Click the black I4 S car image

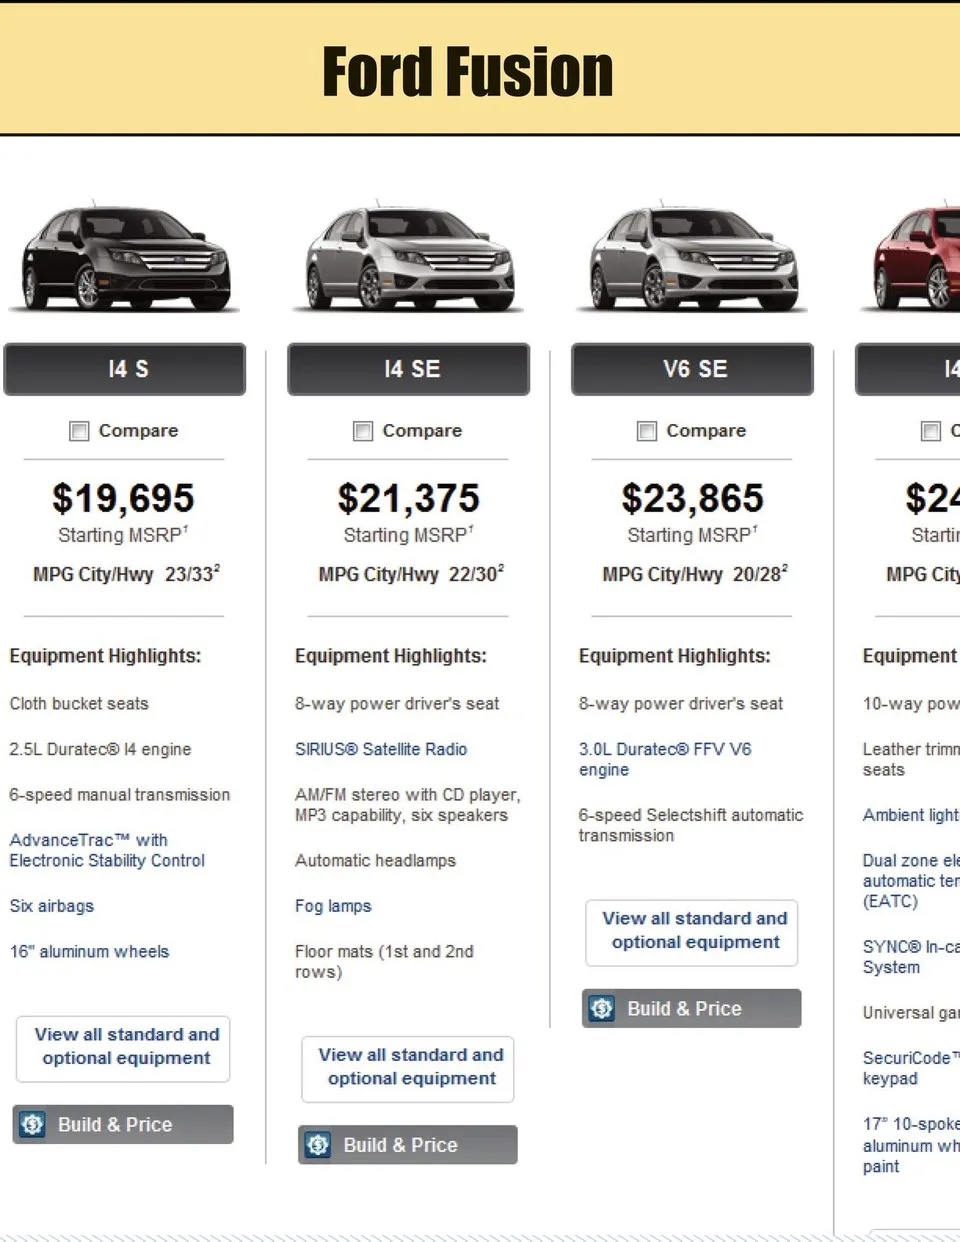pos(125,258)
